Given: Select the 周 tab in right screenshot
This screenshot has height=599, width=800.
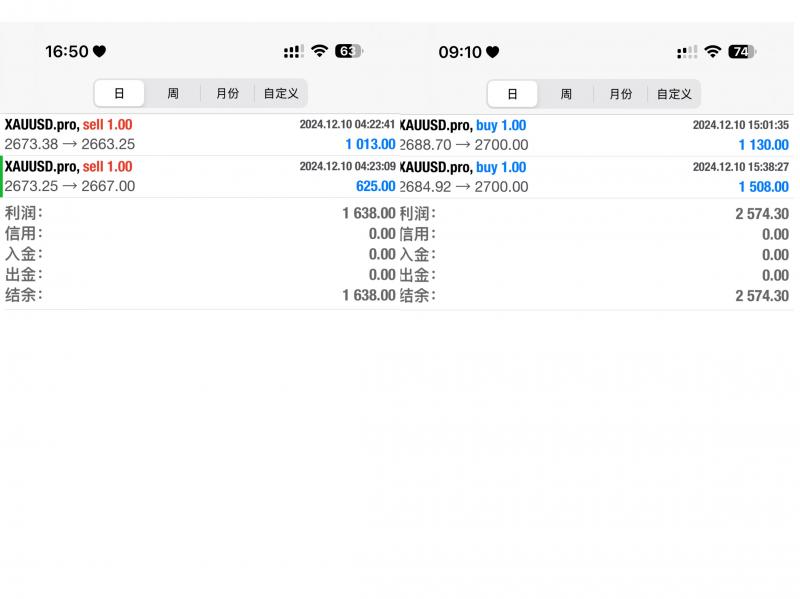Looking at the screenshot, I should (x=566, y=94).
